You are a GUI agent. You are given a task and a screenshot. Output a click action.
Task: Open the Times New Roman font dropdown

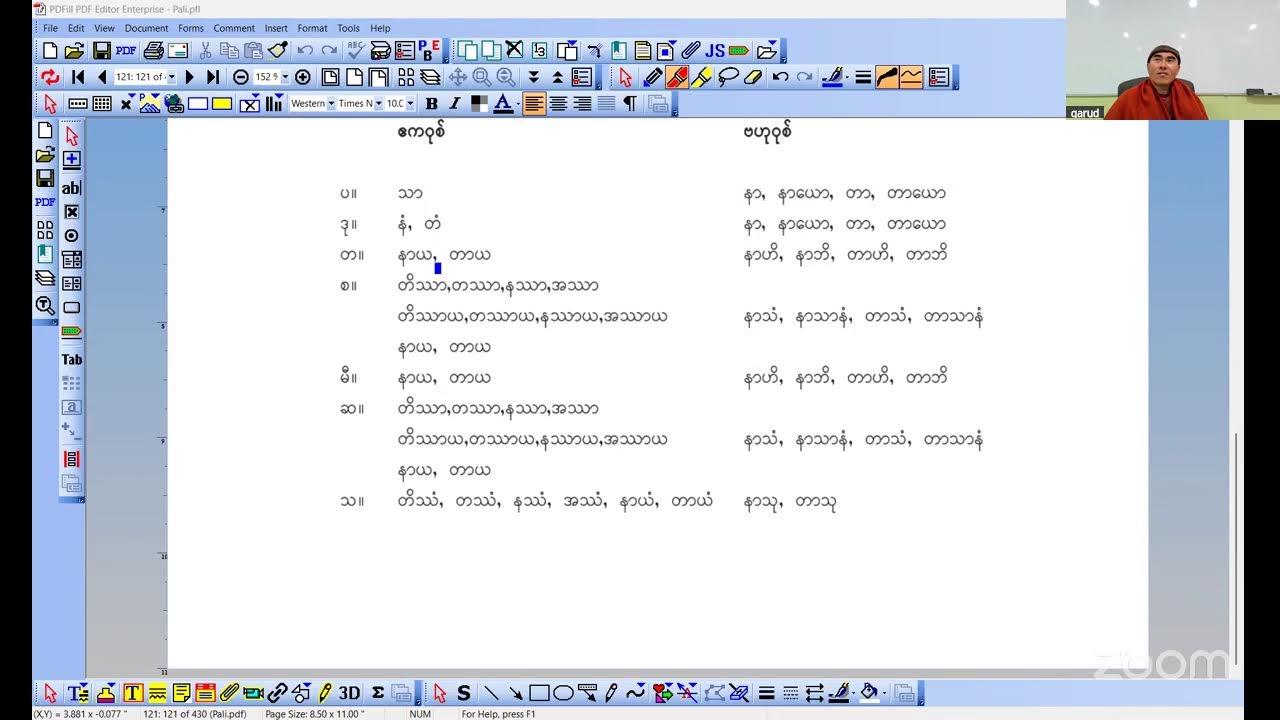coord(378,103)
